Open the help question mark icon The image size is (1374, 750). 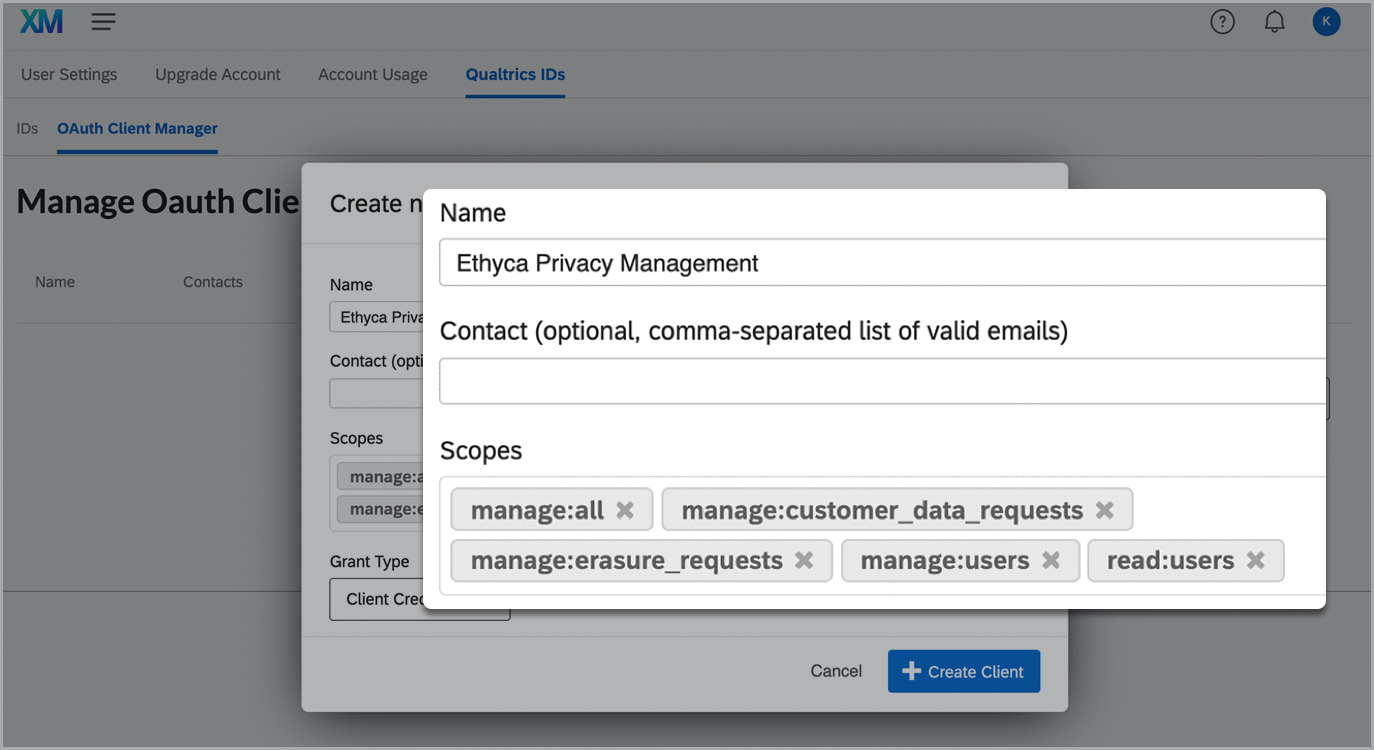point(1222,22)
